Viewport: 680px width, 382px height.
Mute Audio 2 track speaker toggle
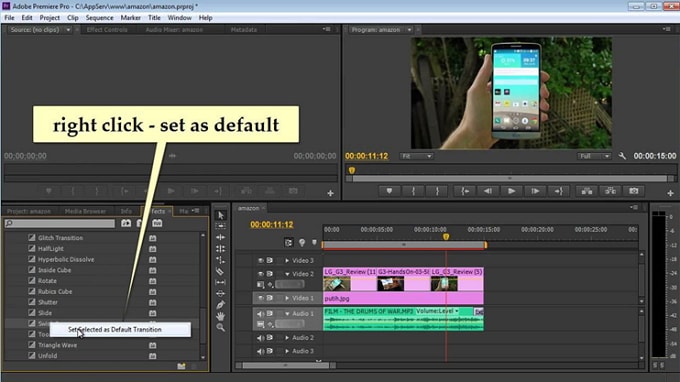(260, 338)
